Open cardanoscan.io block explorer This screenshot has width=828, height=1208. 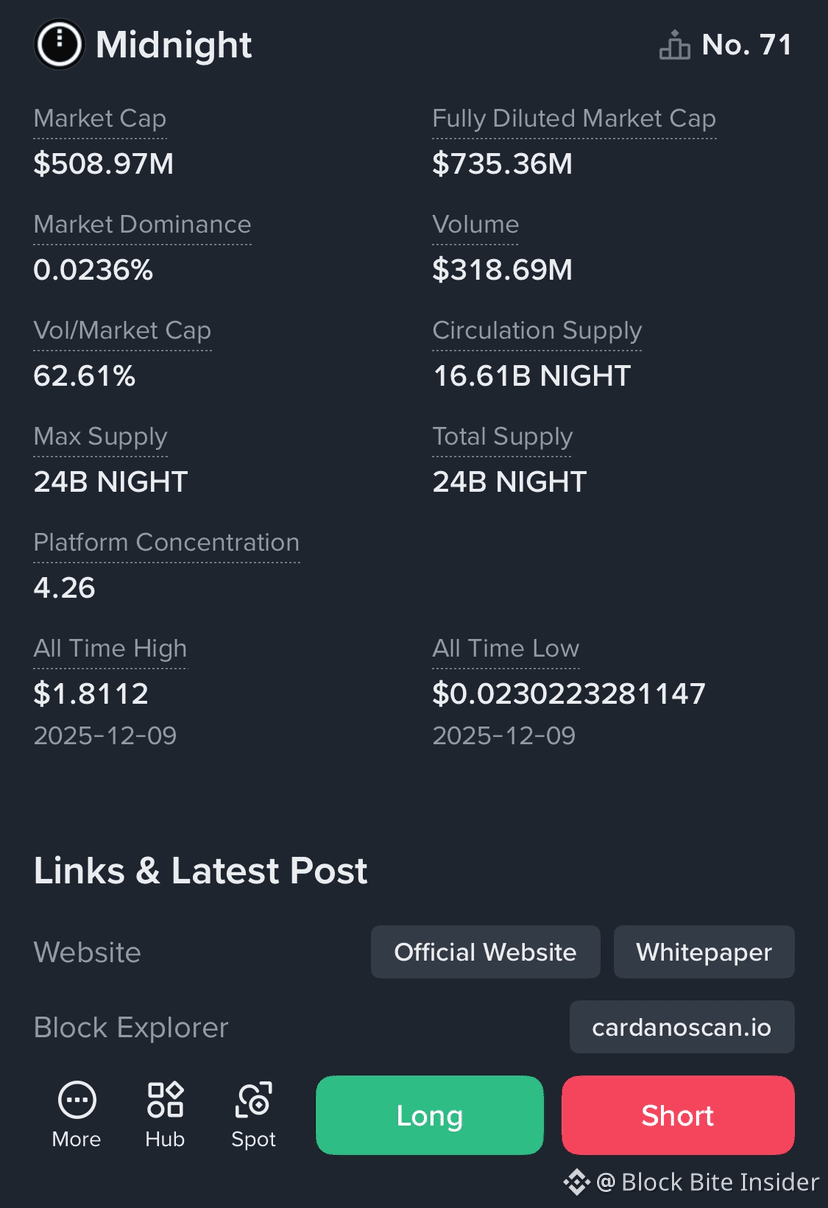(x=682, y=1027)
